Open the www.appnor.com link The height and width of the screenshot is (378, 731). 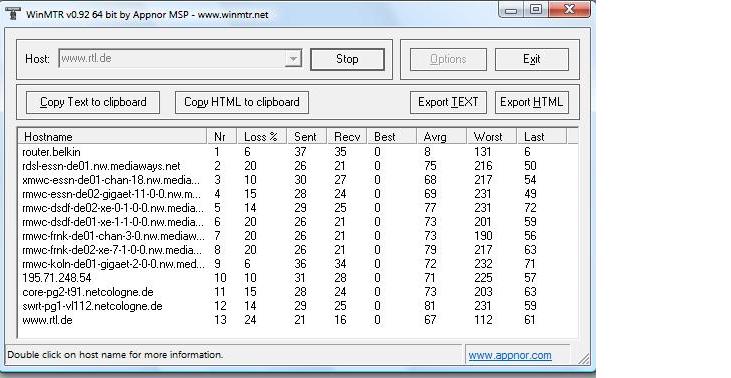510,355
